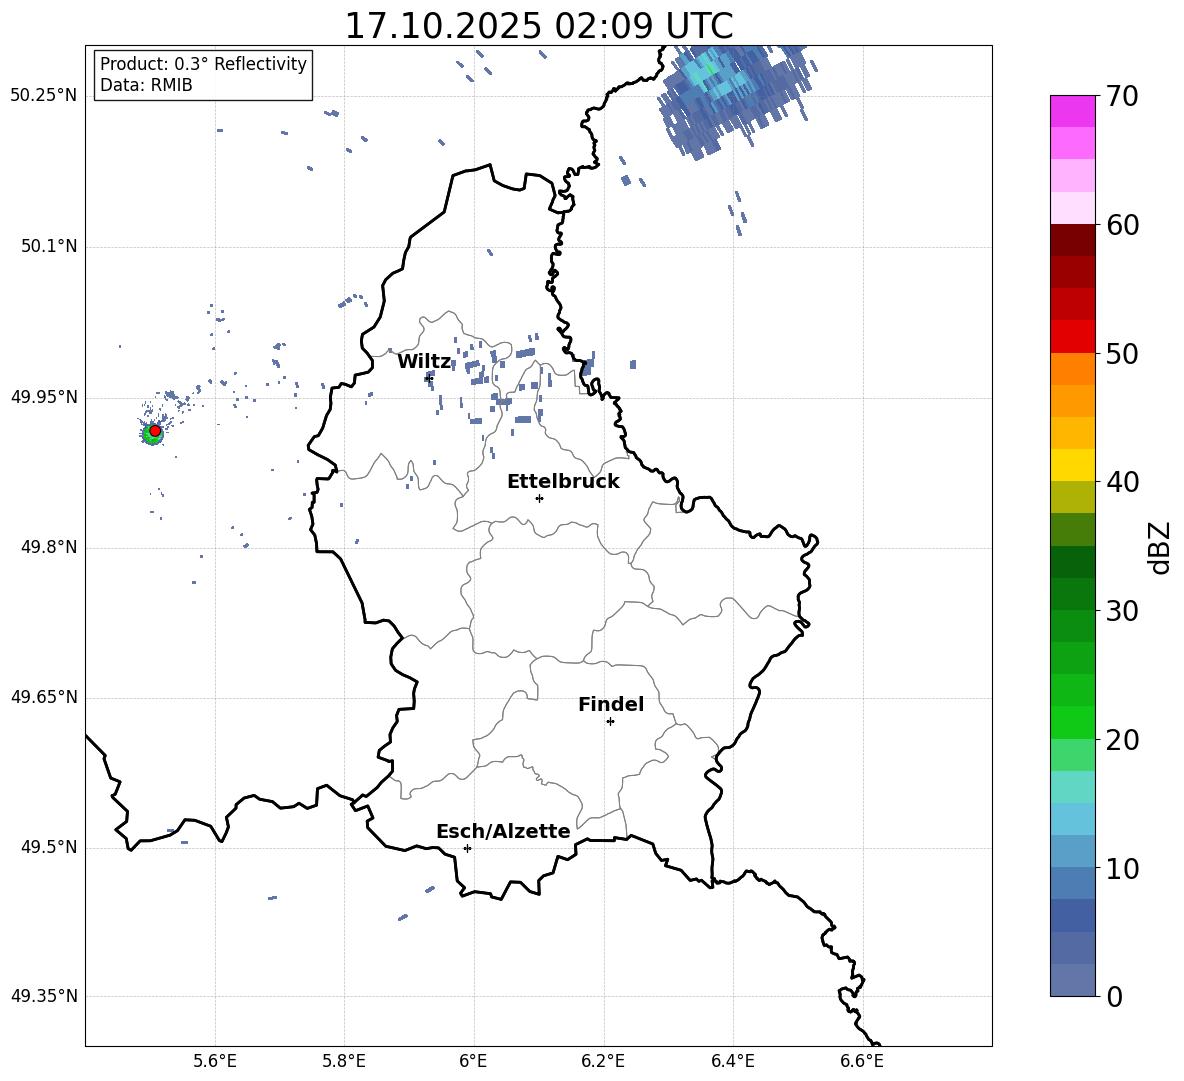Click the colorbar tick label 40

[1122, 482]
